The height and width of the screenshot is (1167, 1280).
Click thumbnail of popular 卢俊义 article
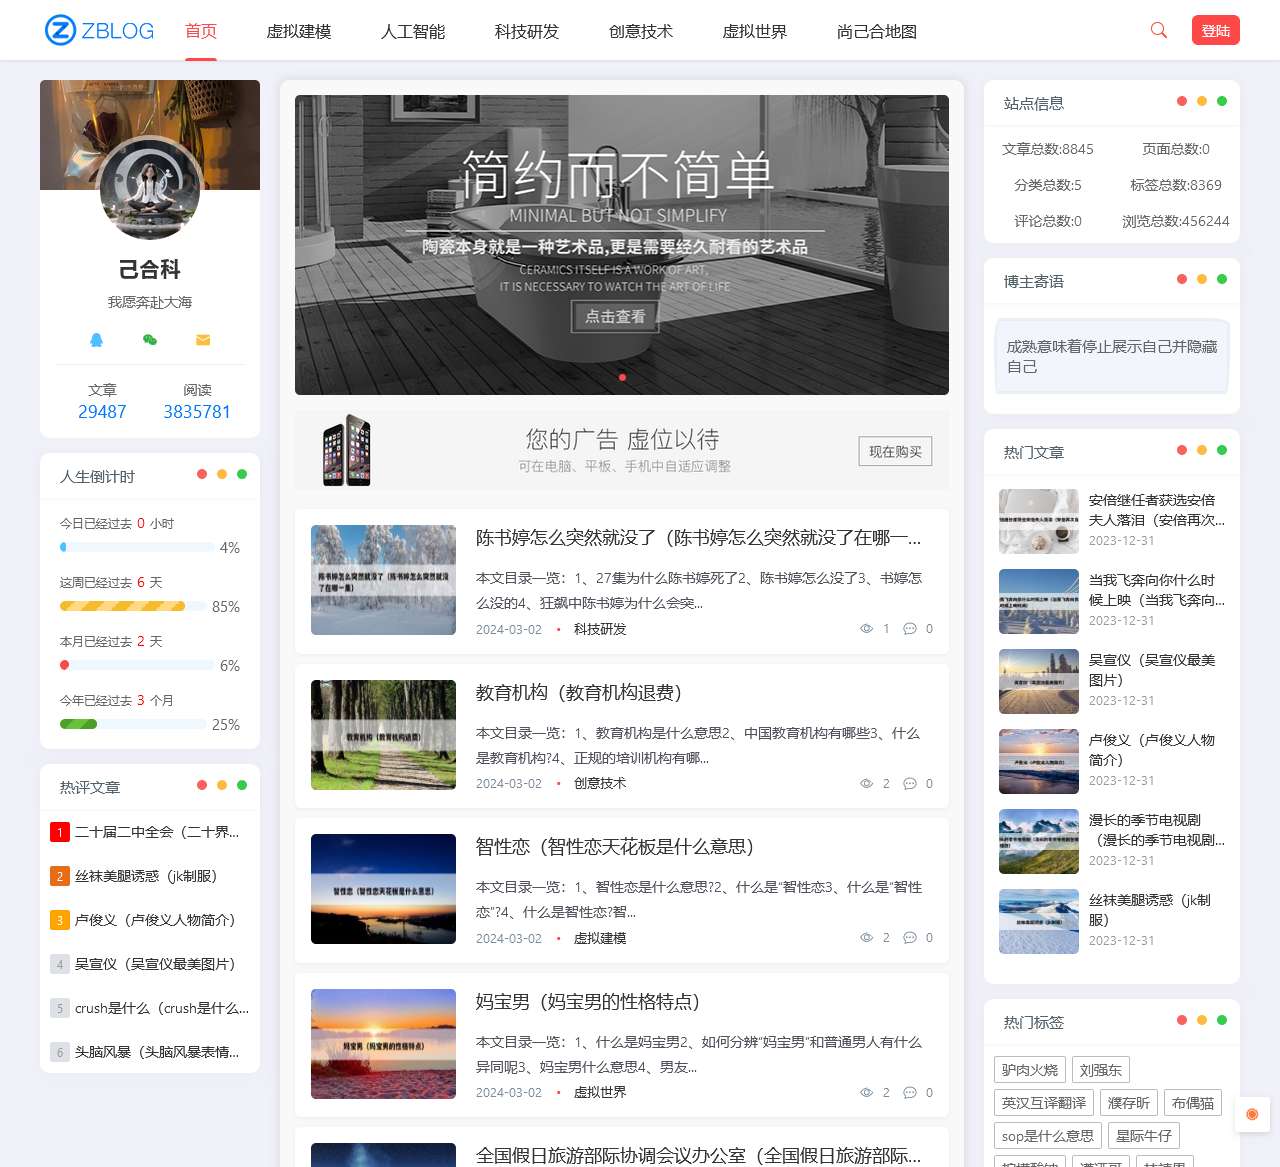click(1039, 761)
